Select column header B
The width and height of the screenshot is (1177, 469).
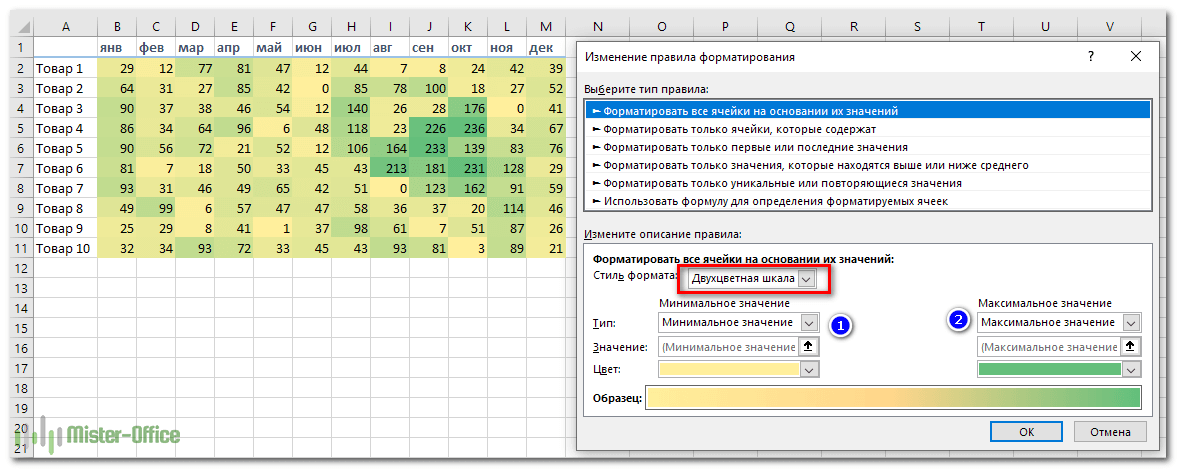tap(118, 28)
